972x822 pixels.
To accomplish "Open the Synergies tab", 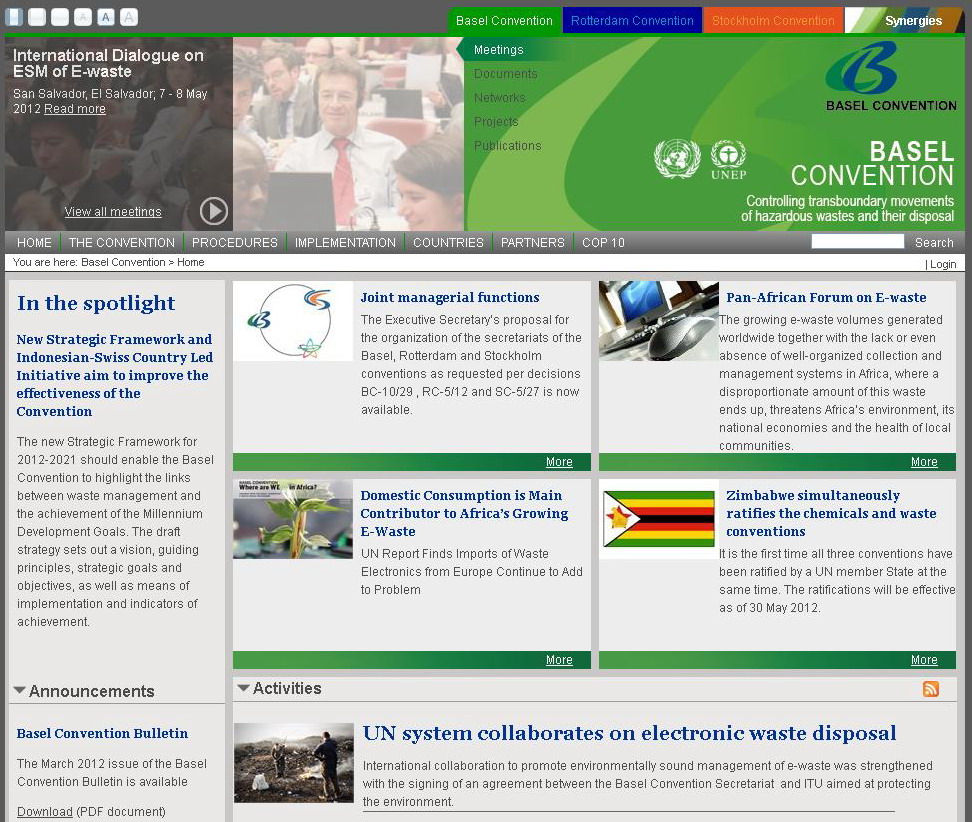I will tap(904, 20).
